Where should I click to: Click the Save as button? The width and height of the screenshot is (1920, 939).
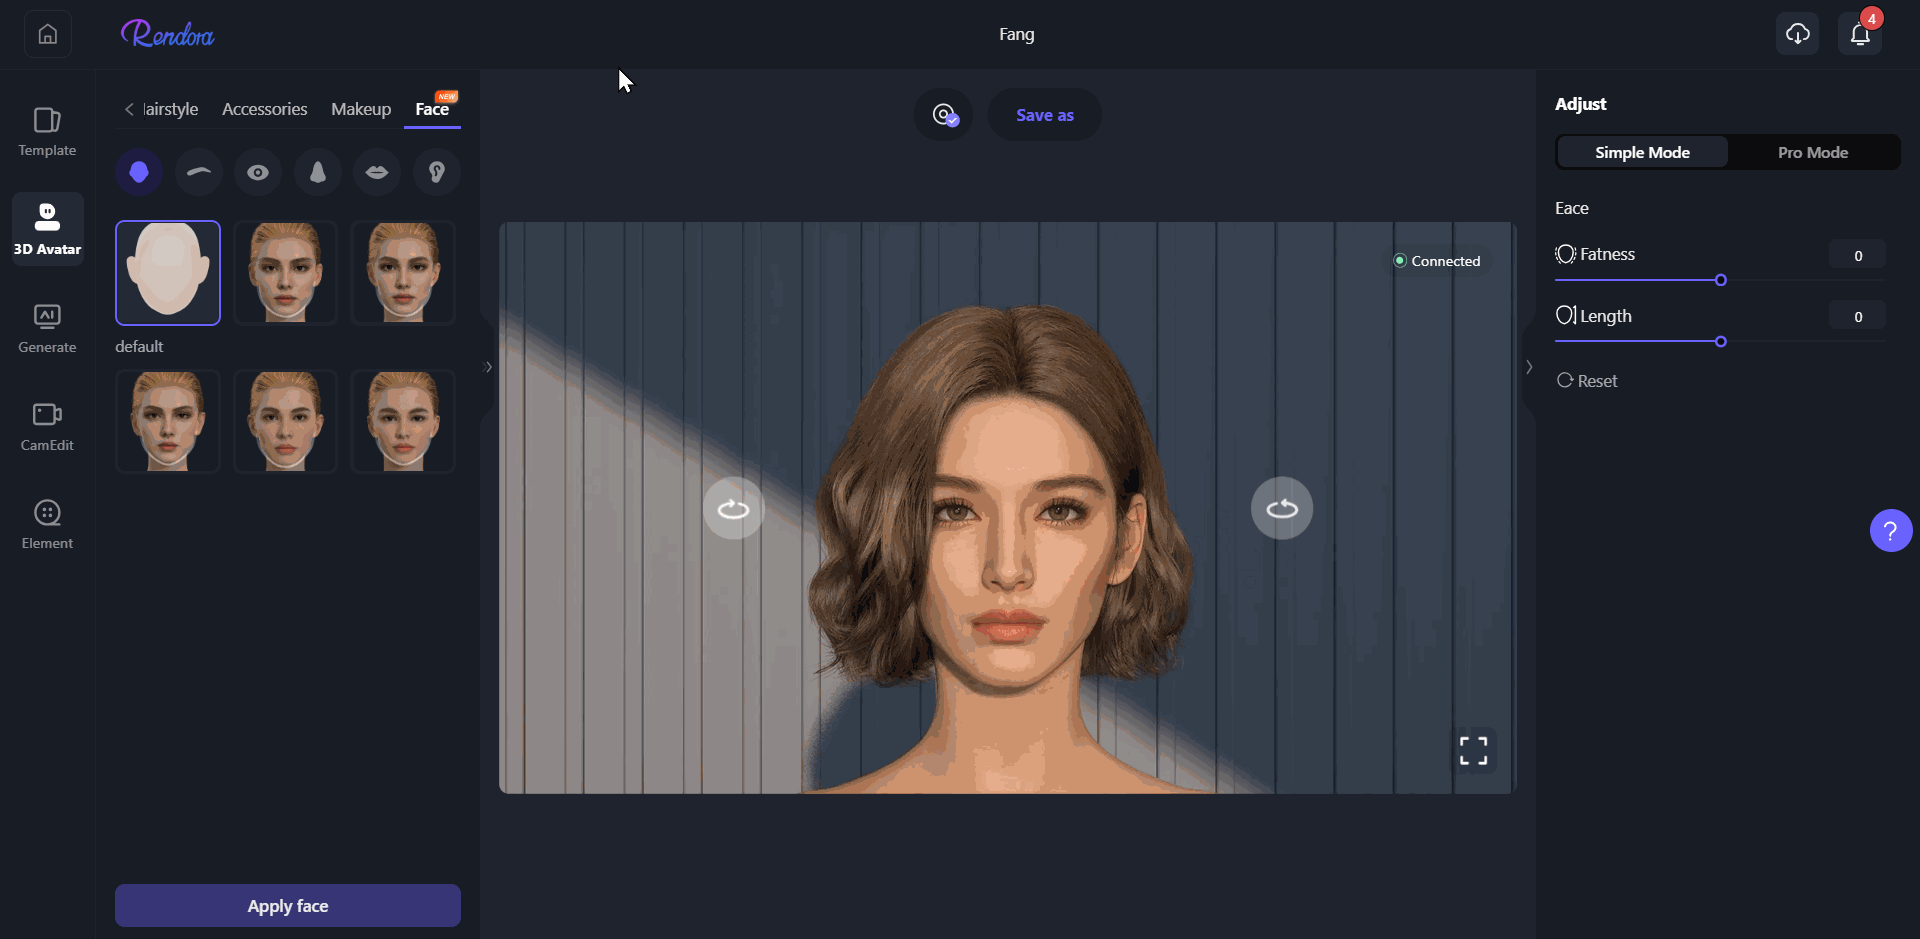[x=1045, y=115]
